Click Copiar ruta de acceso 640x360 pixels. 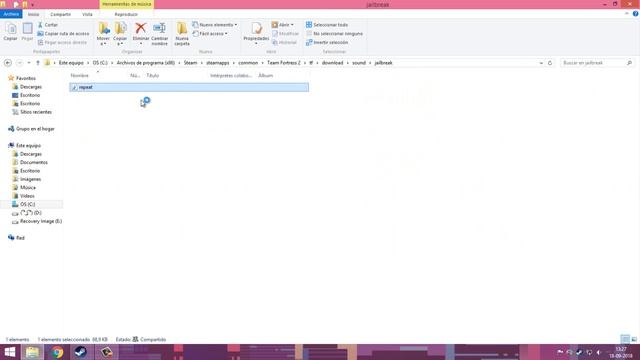click(x=63, y=33)
